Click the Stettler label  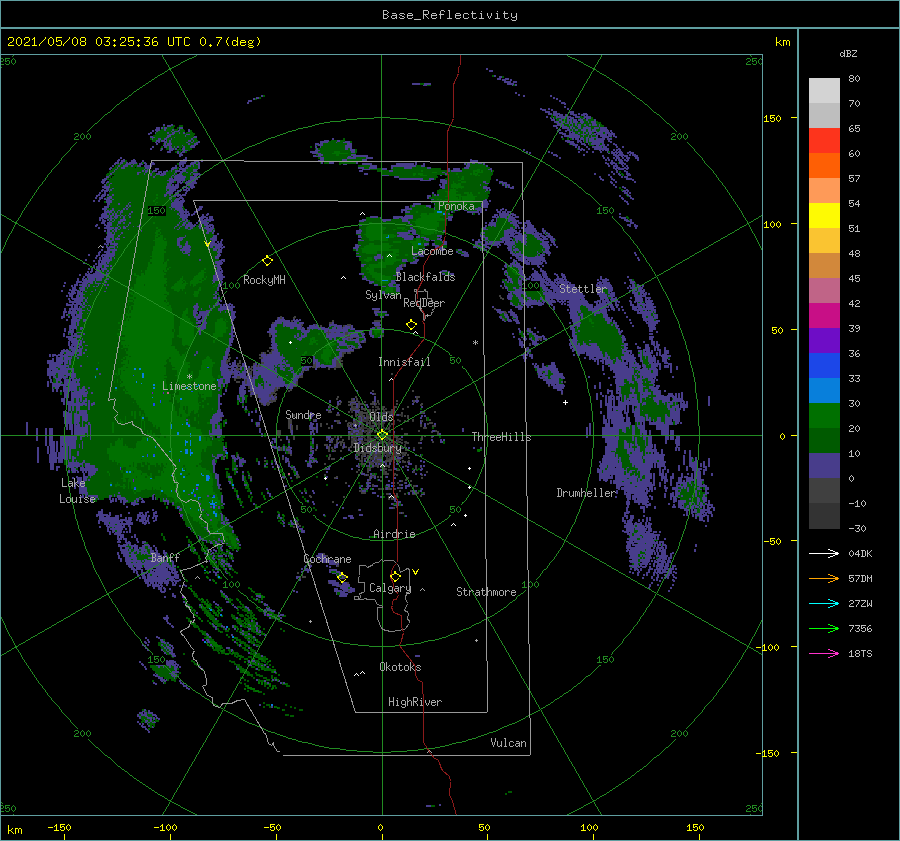[583, 289]
